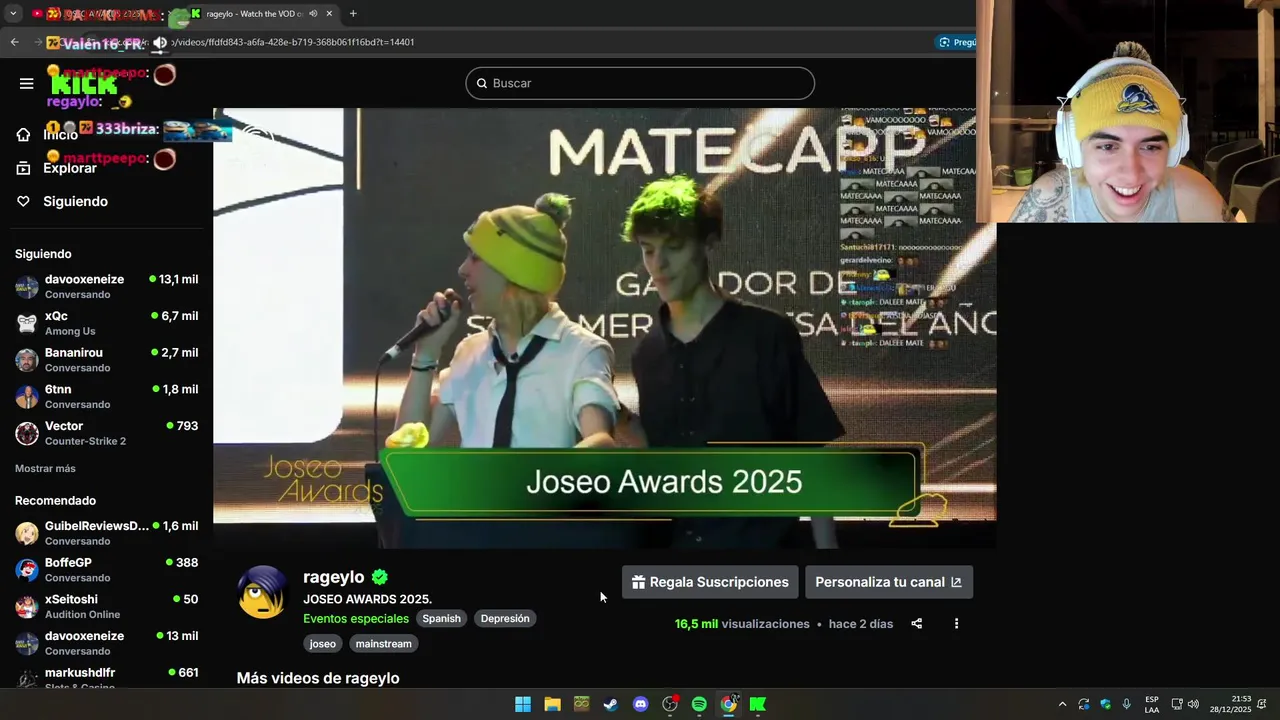The width and height of the screenshot is (1280, 720).
Task: Open Steam from the taskbar
Action: pos(611,704)
